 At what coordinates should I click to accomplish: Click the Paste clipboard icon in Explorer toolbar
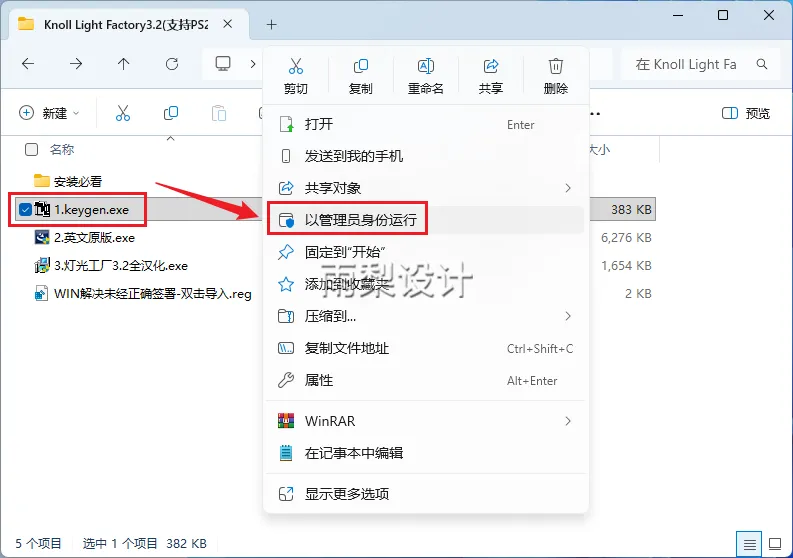(x=218, y=113)
